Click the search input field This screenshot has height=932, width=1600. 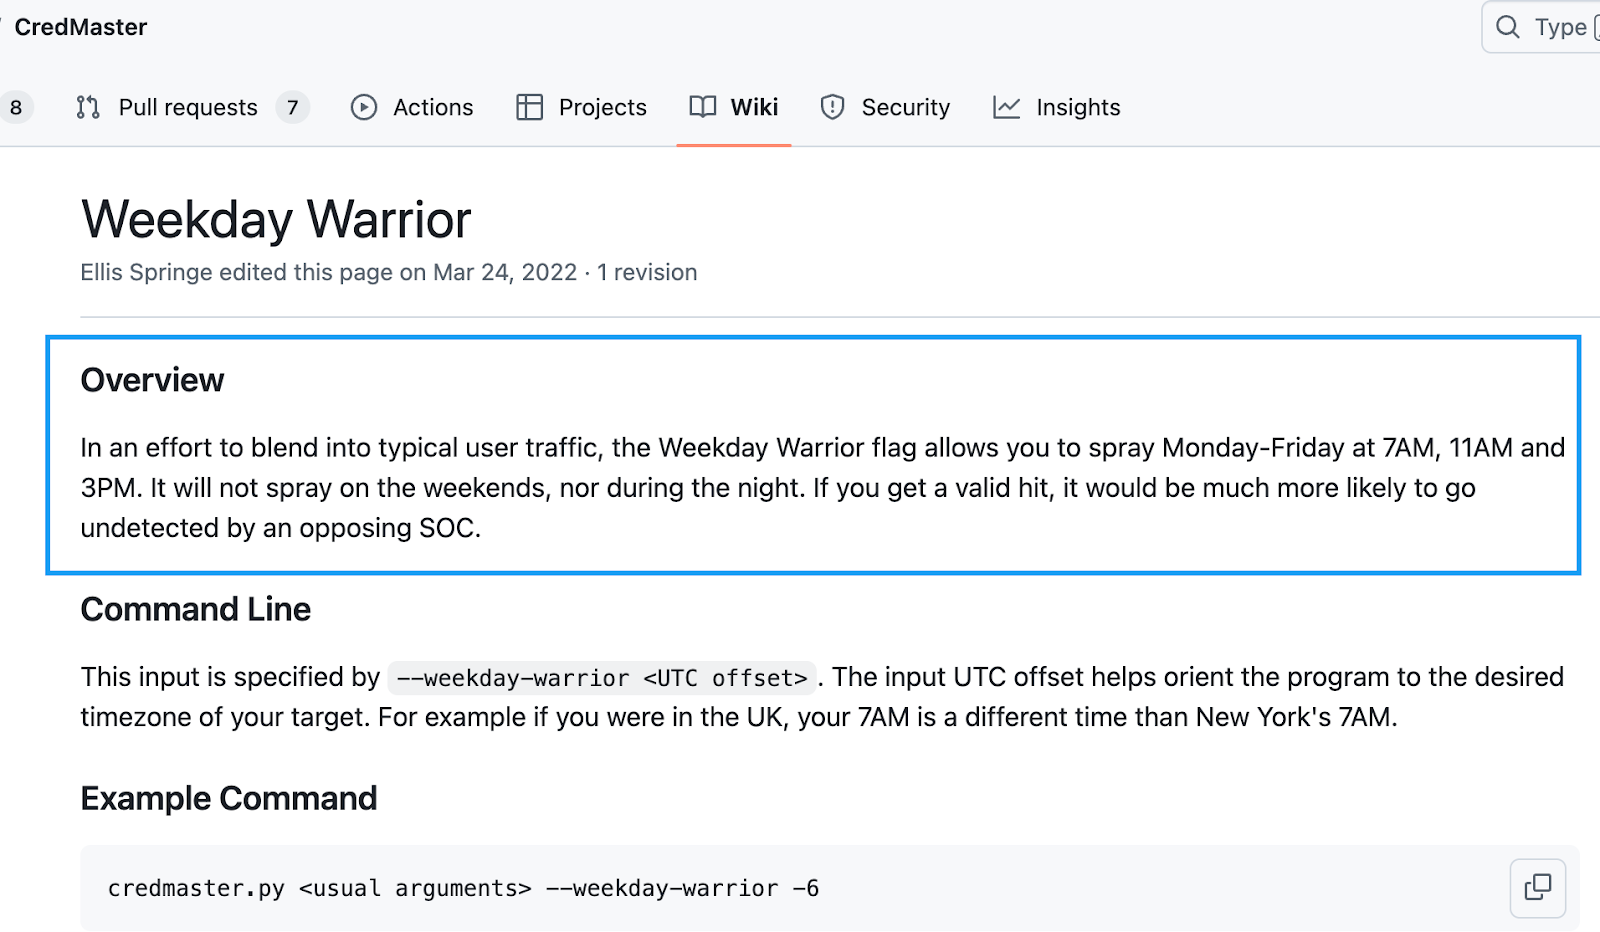1558,27
